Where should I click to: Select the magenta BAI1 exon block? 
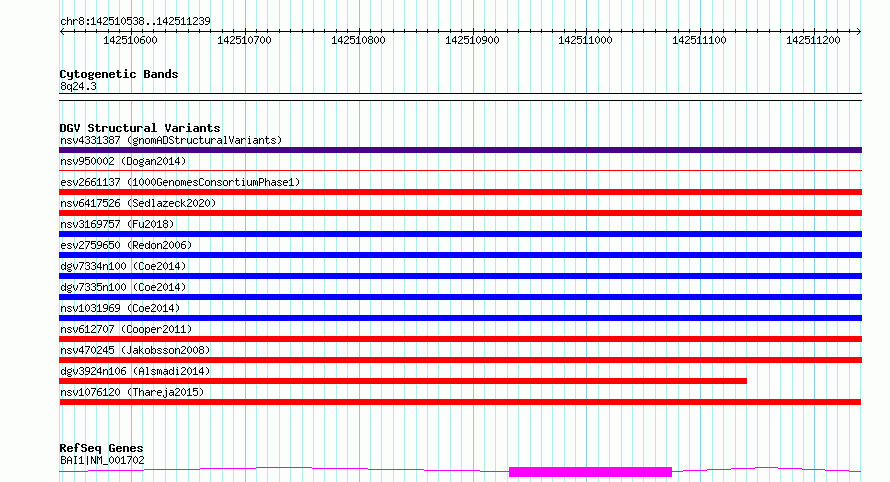590,472
